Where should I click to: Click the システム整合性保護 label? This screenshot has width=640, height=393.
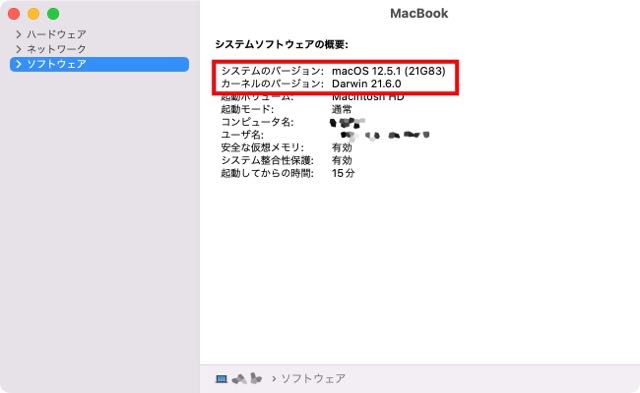[x=267, y=160]
